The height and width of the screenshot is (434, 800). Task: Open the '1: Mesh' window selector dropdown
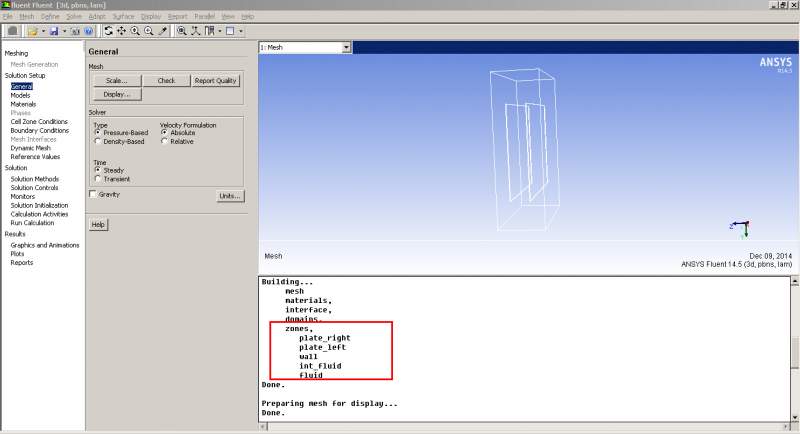coord(346,47)
